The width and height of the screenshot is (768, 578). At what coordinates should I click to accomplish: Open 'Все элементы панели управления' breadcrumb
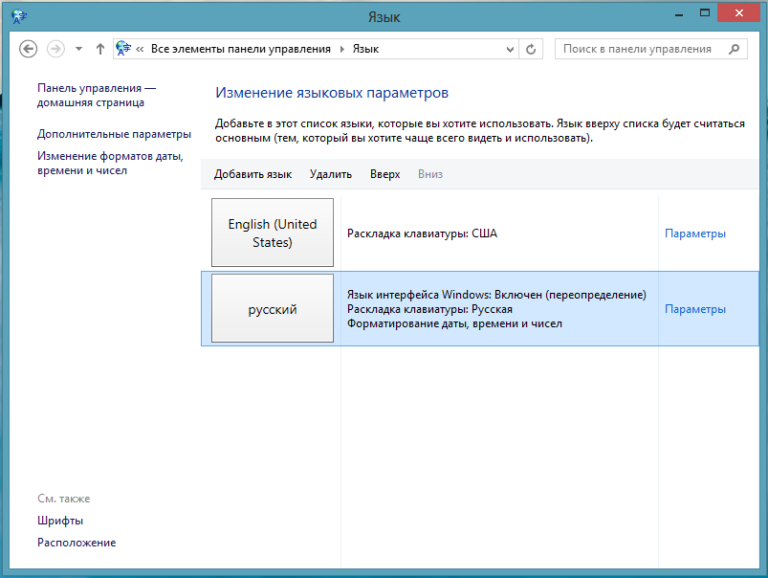240,49
